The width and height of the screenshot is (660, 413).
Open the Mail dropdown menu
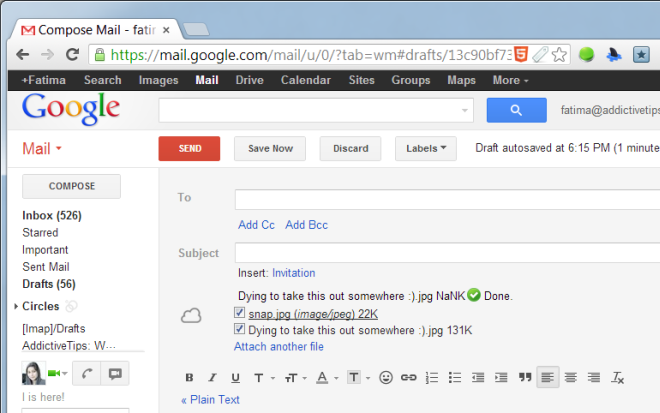(x=42, y=149)
